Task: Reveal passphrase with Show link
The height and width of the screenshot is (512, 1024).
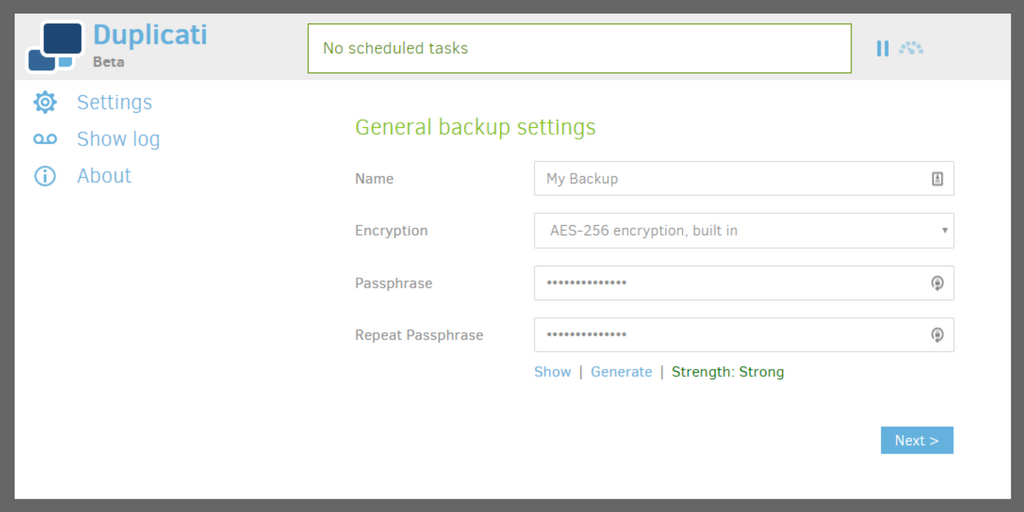Action: (552, 372)
